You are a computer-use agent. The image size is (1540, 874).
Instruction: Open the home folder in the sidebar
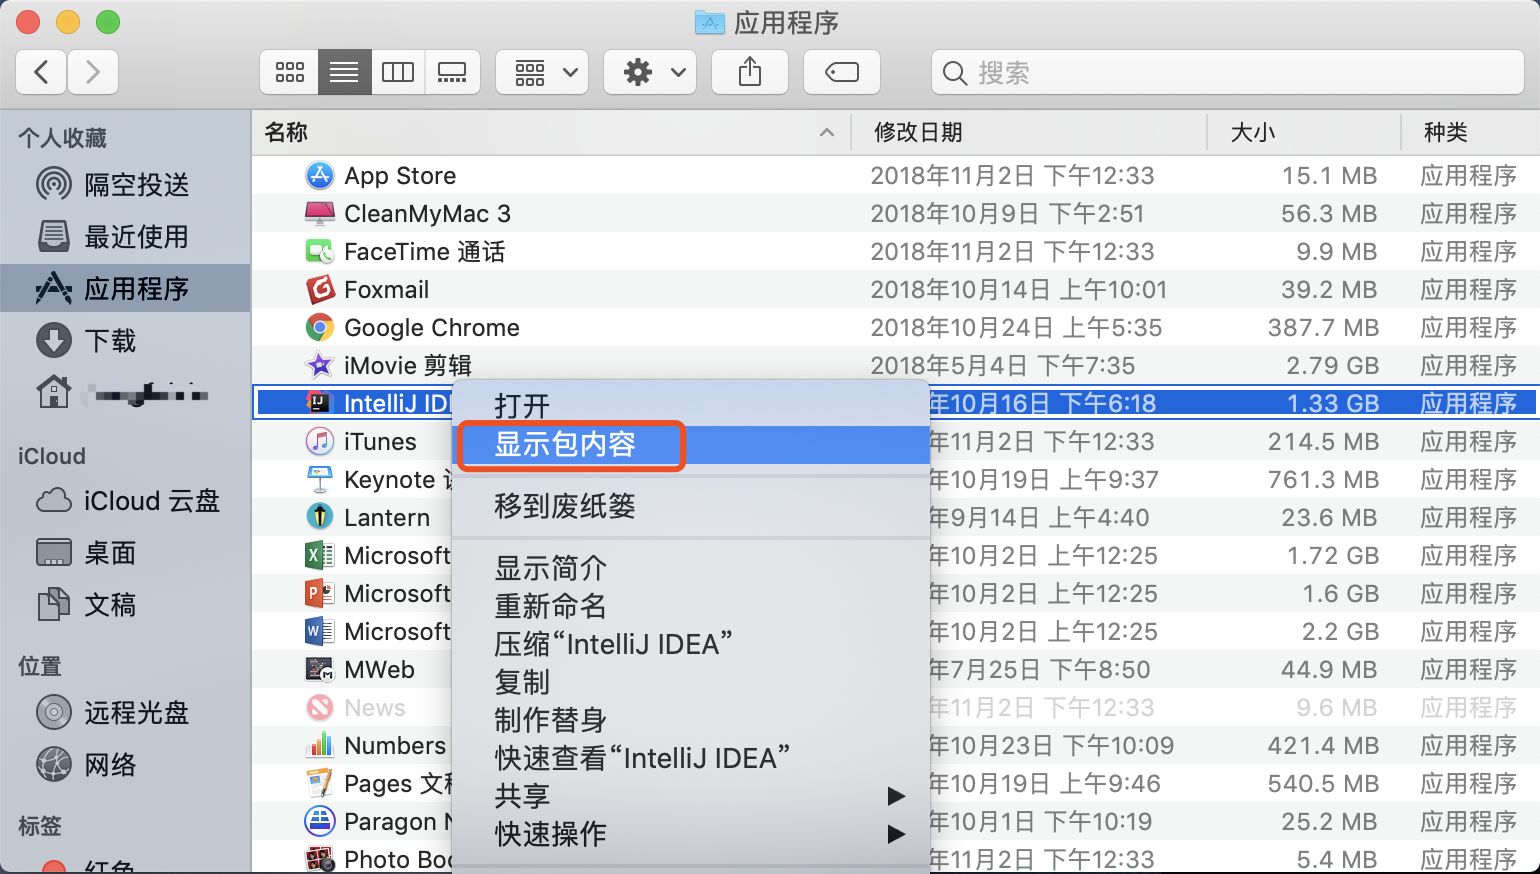tap(125, 393)
